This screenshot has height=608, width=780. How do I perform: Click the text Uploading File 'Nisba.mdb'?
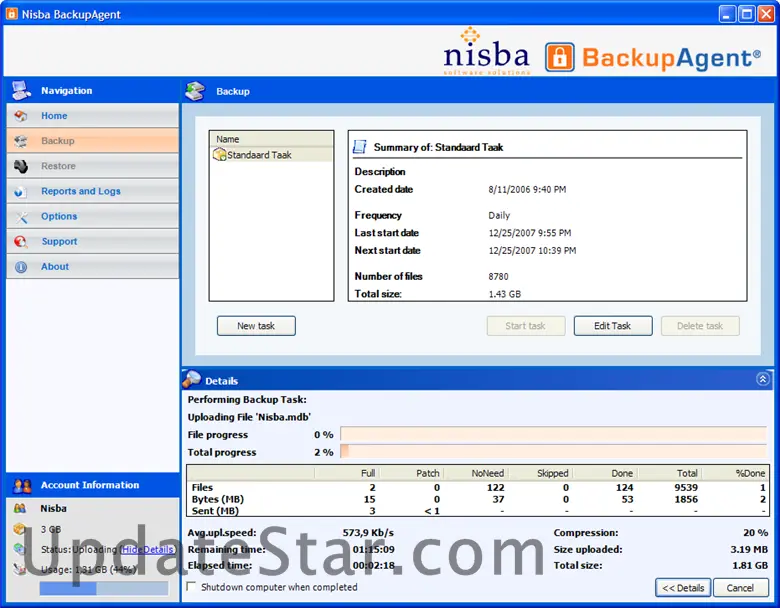coord(249,417)
